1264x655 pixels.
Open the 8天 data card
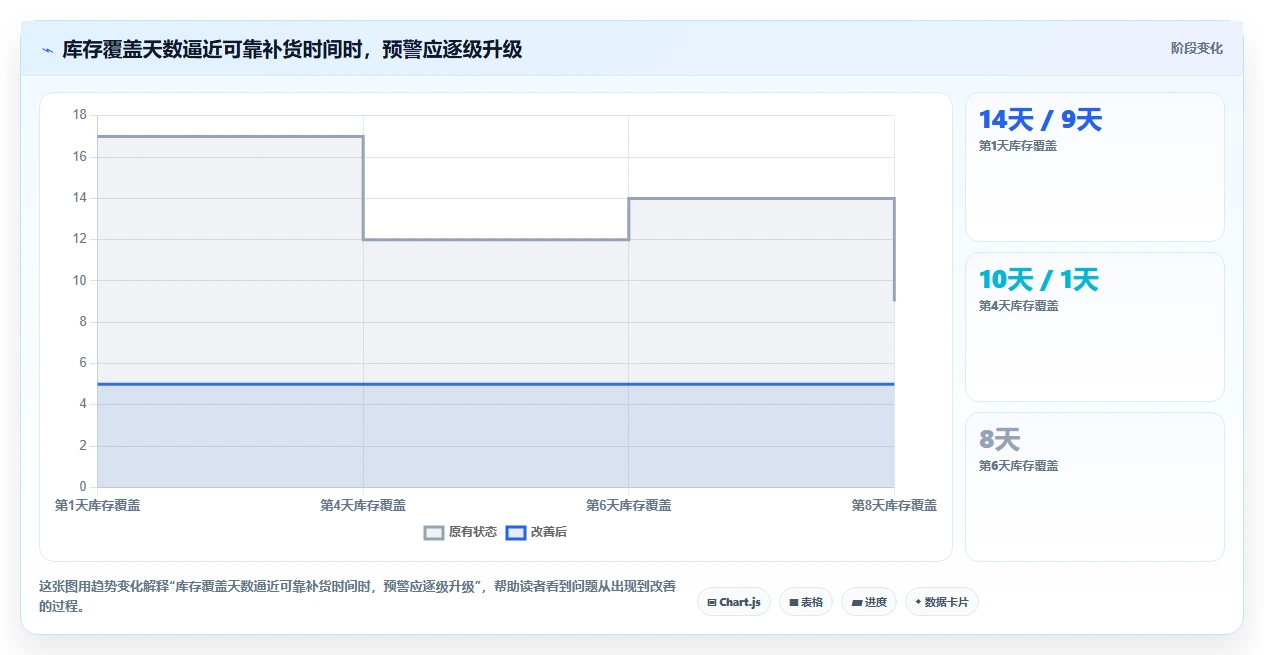(x=1094, y=487)
